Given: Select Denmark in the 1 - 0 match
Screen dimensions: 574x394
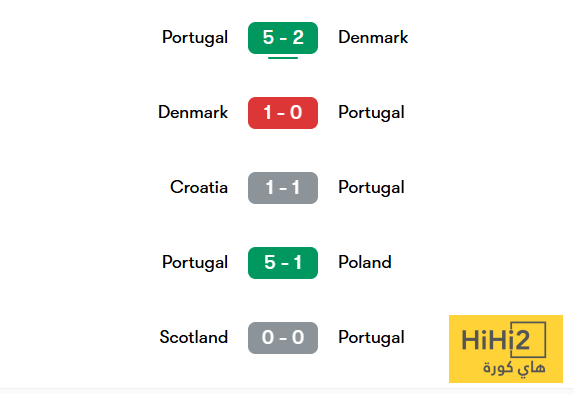Looking at the screenshot, I should [193, 112].
